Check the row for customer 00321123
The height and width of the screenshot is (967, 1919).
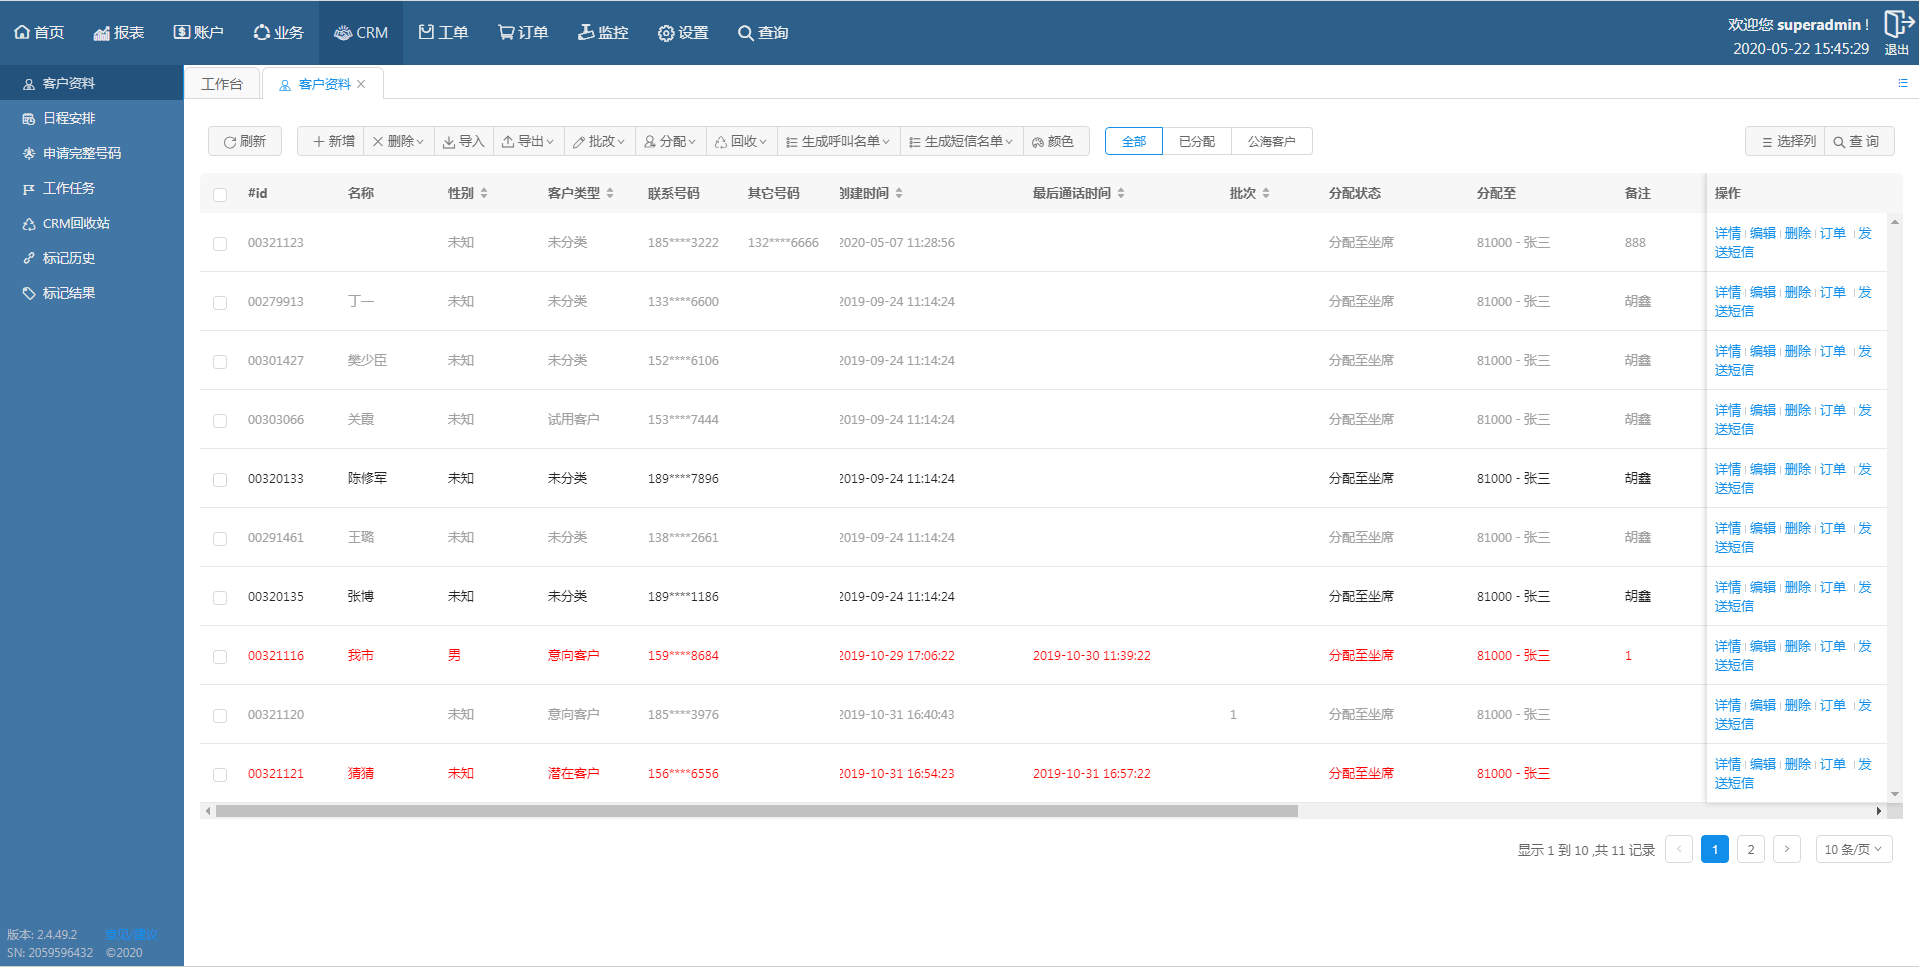point(220,244)
